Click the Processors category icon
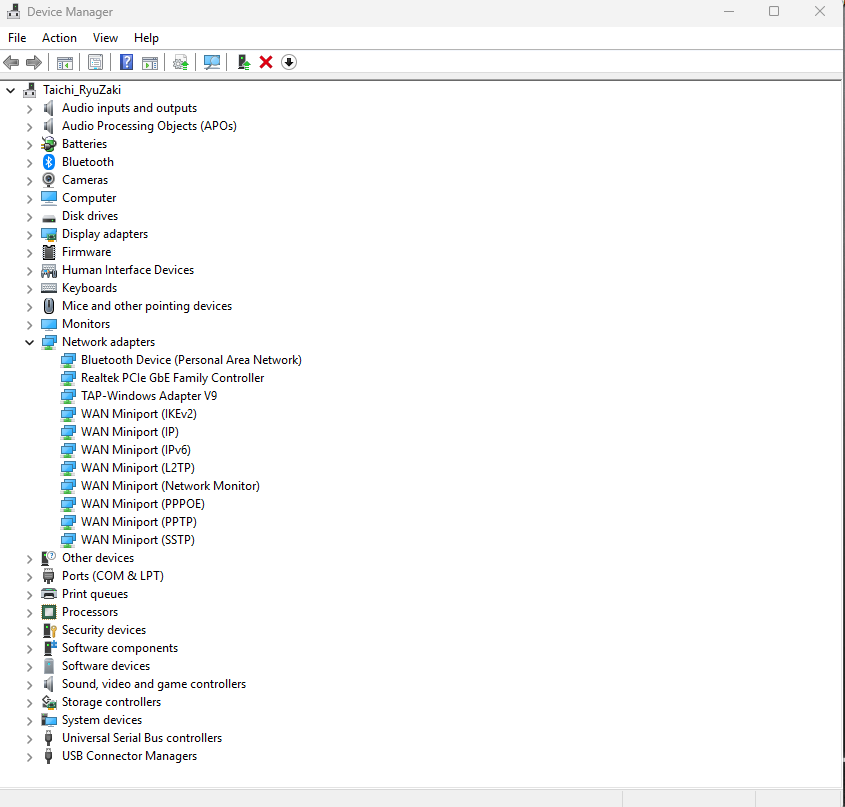The width and height of the screenshot is (845, 807). (49, 612)
